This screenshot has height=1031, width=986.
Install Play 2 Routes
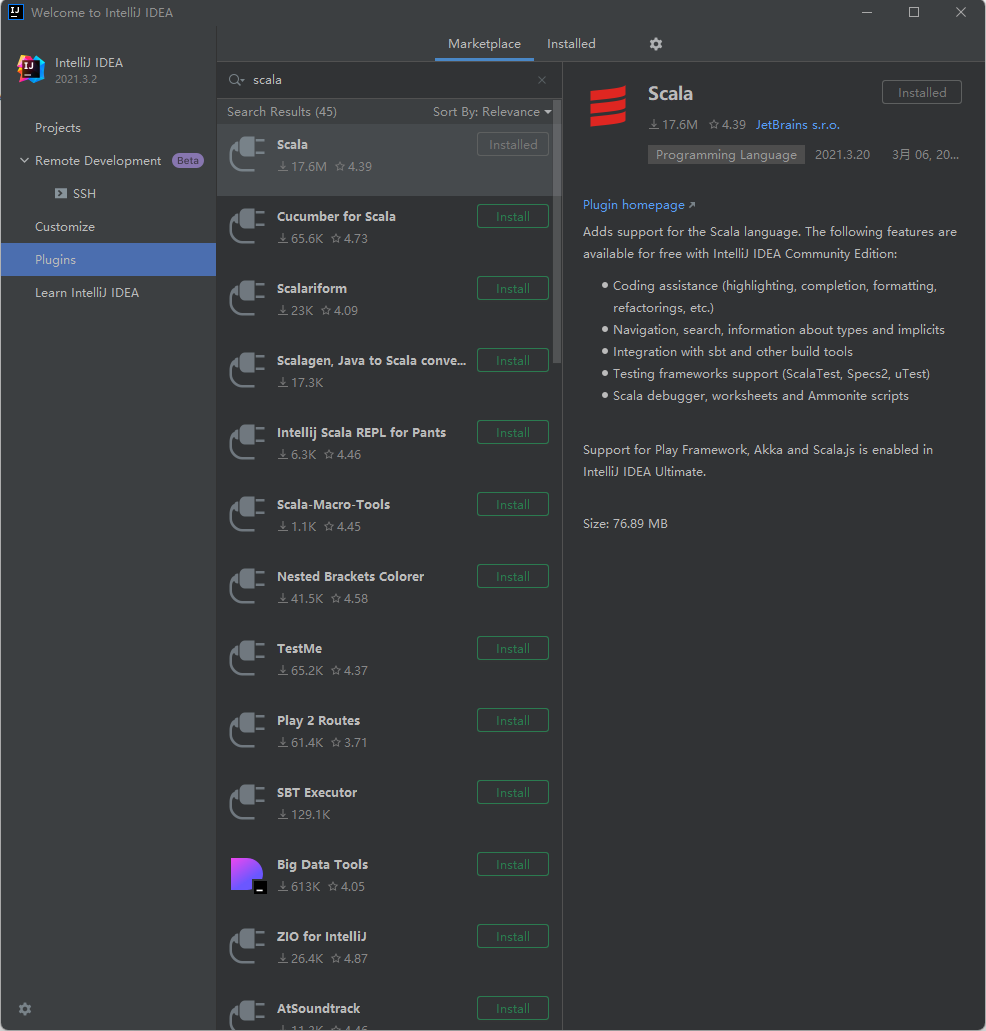(x=513, y=720)
